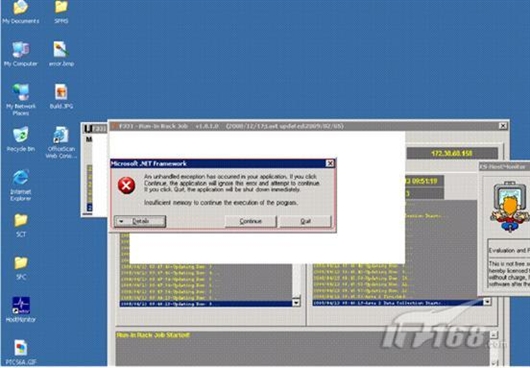Click 'Run-In Rack Job Started' status text

(x=153, y=335)
